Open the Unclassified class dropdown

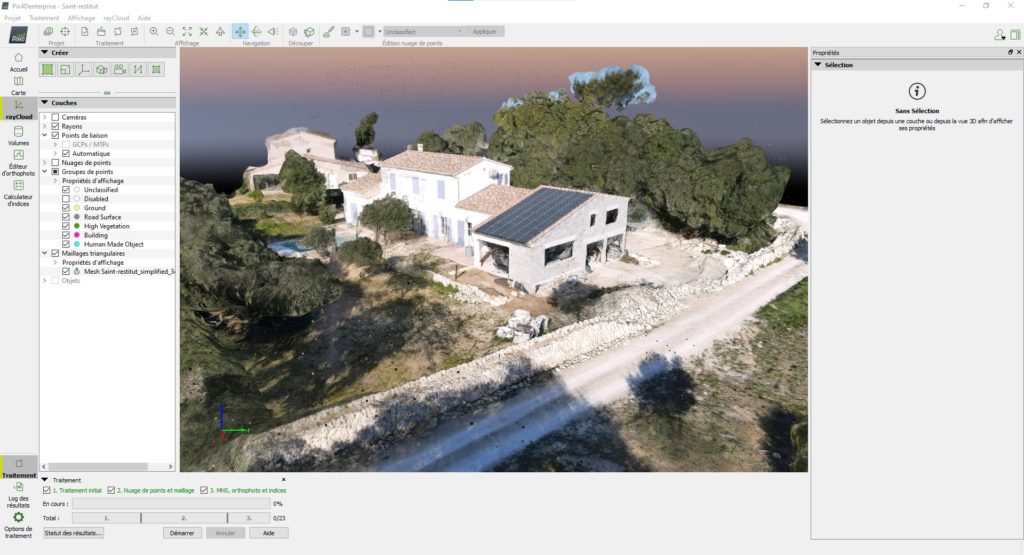423,31
